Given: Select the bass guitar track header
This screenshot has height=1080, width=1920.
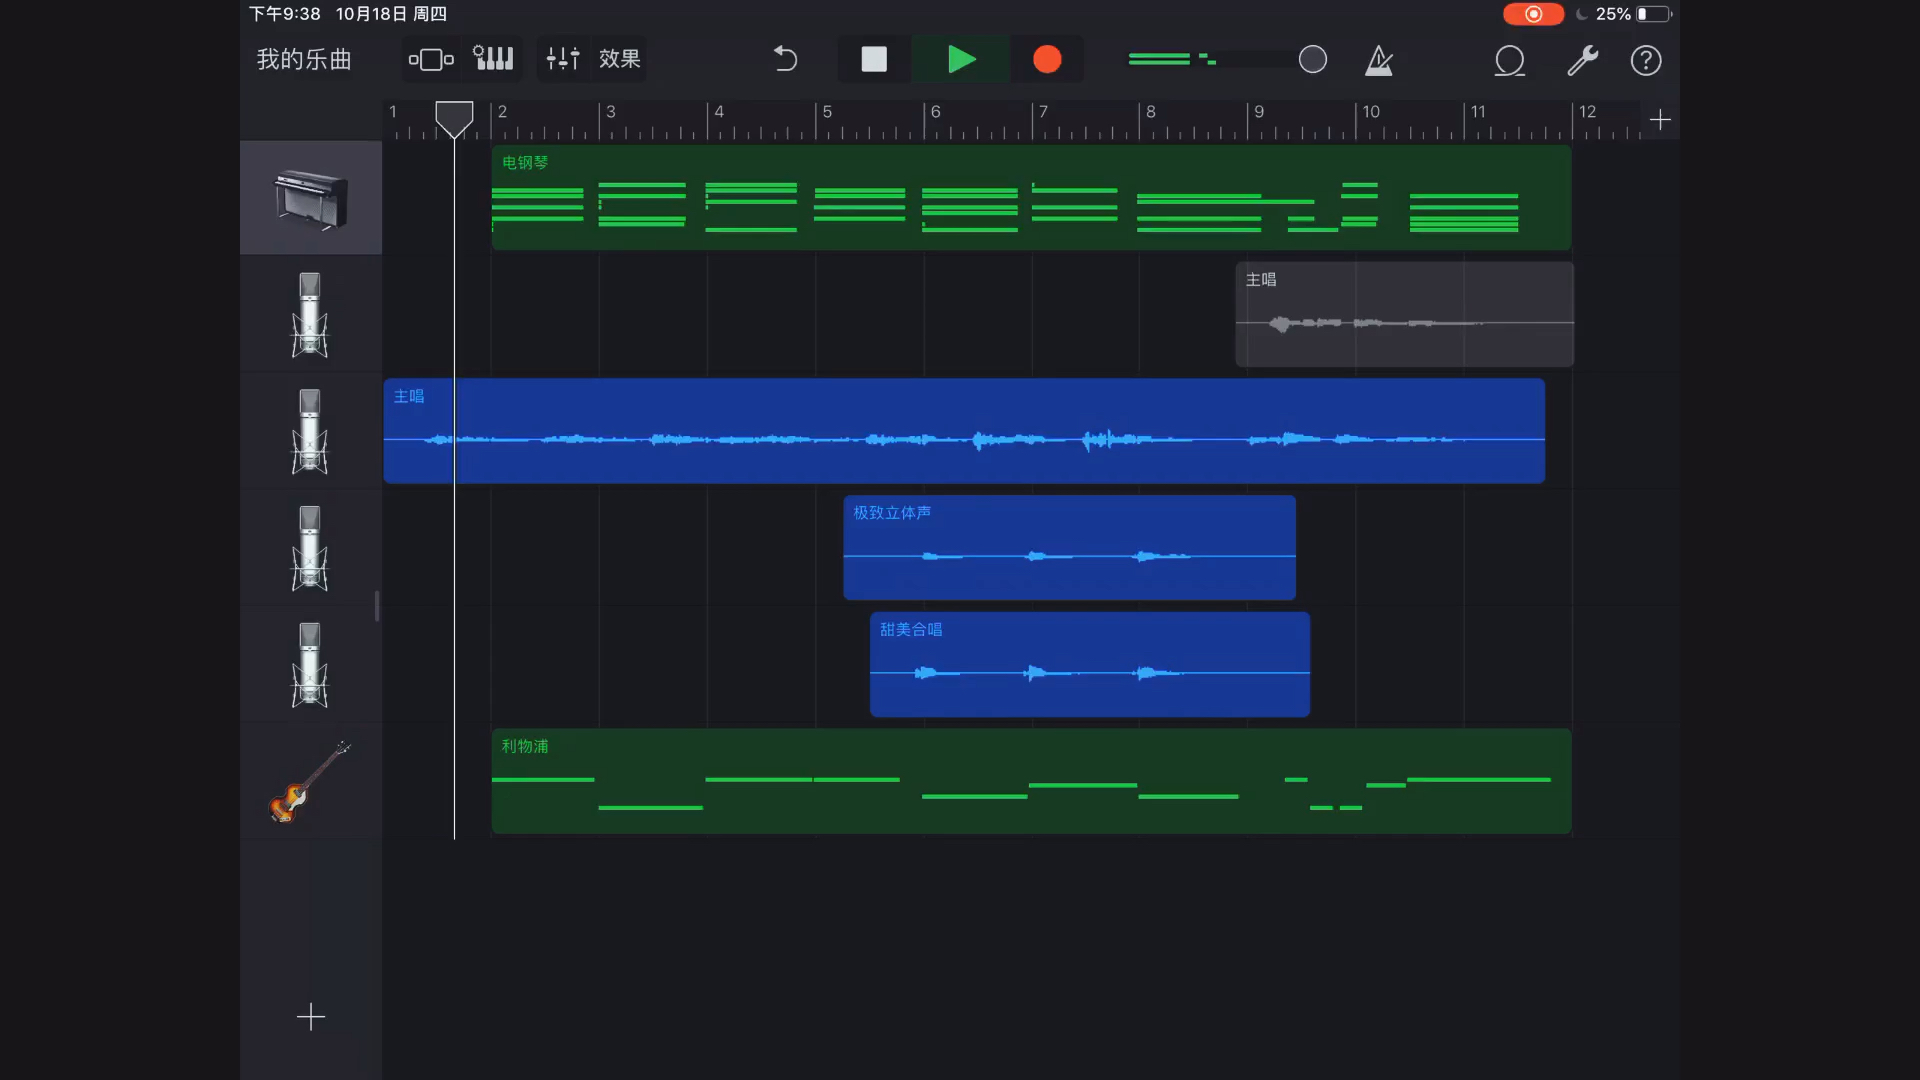Looking at the screenshot, I should 311,782.
